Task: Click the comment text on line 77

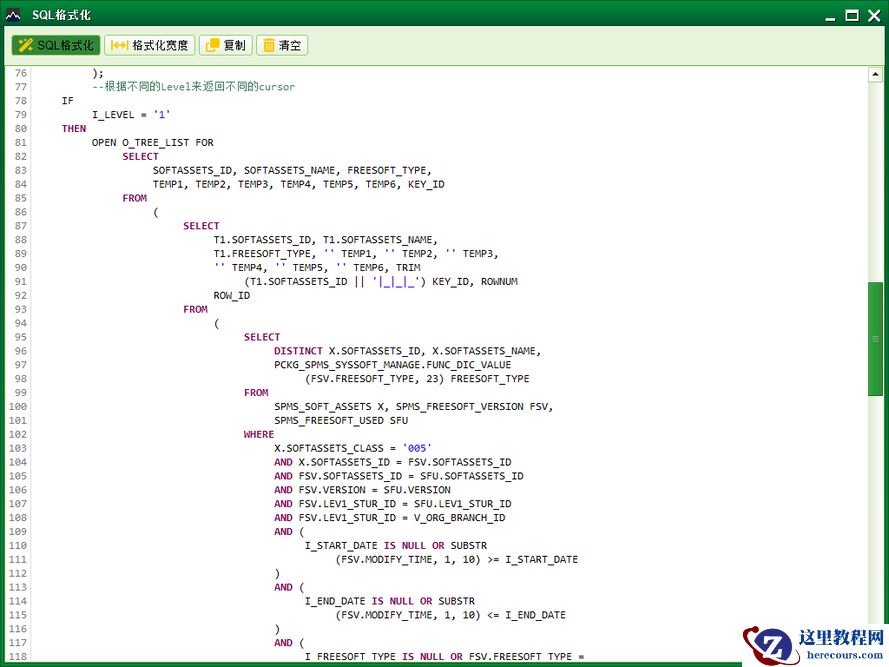Action: [x=193, y=87]
